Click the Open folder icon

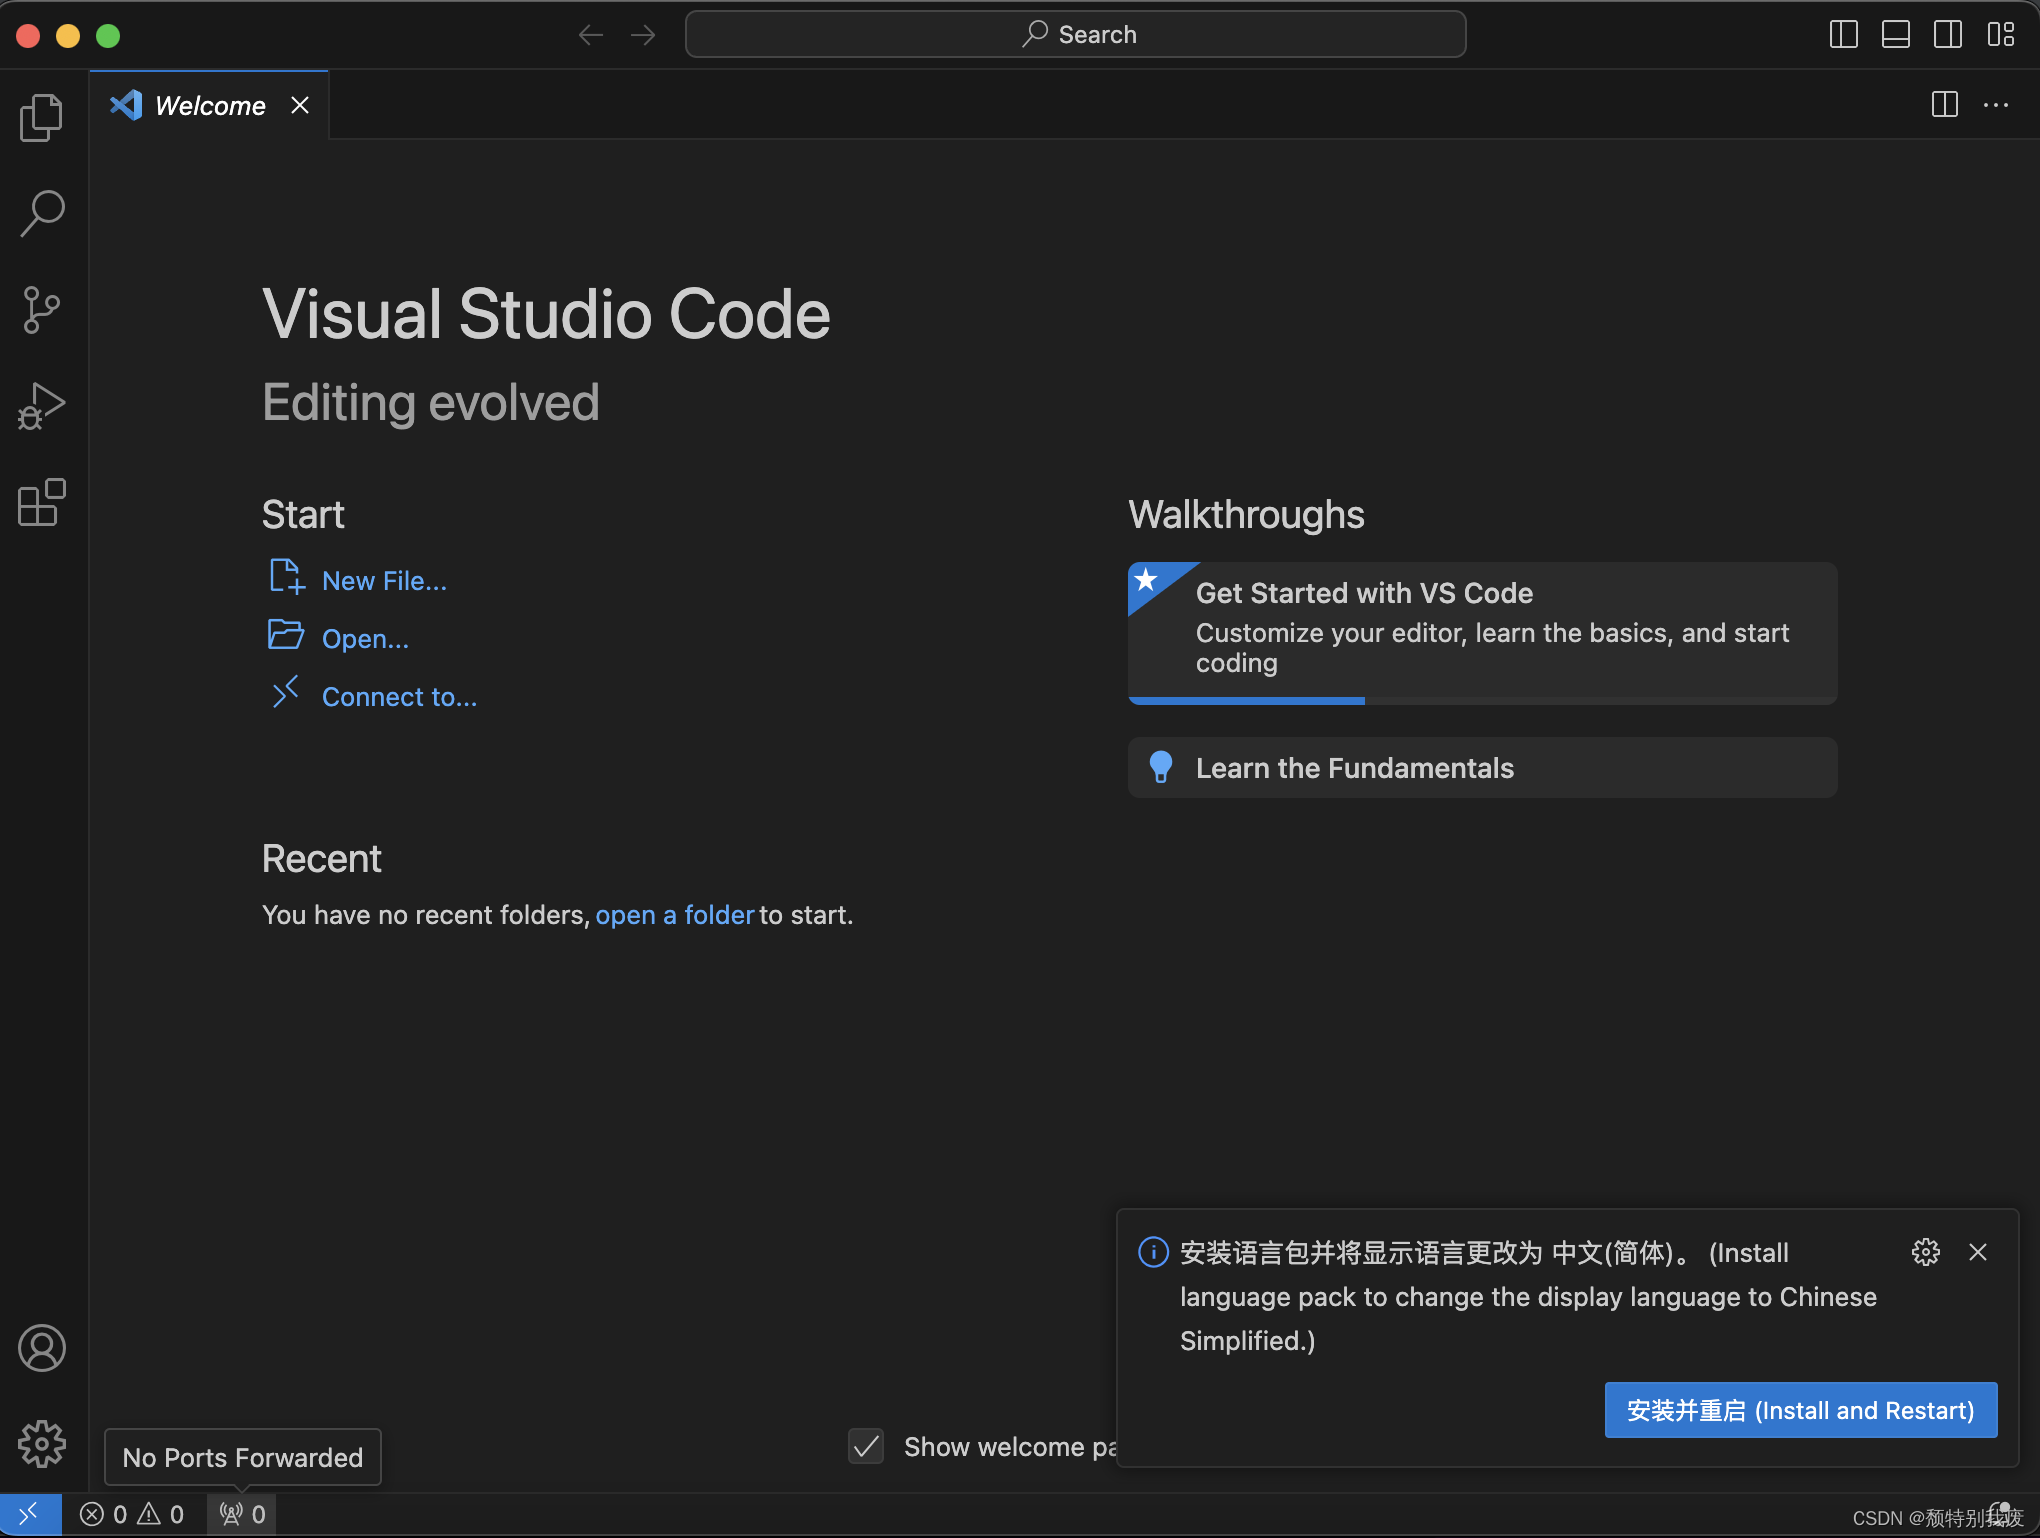click(286, 635)
